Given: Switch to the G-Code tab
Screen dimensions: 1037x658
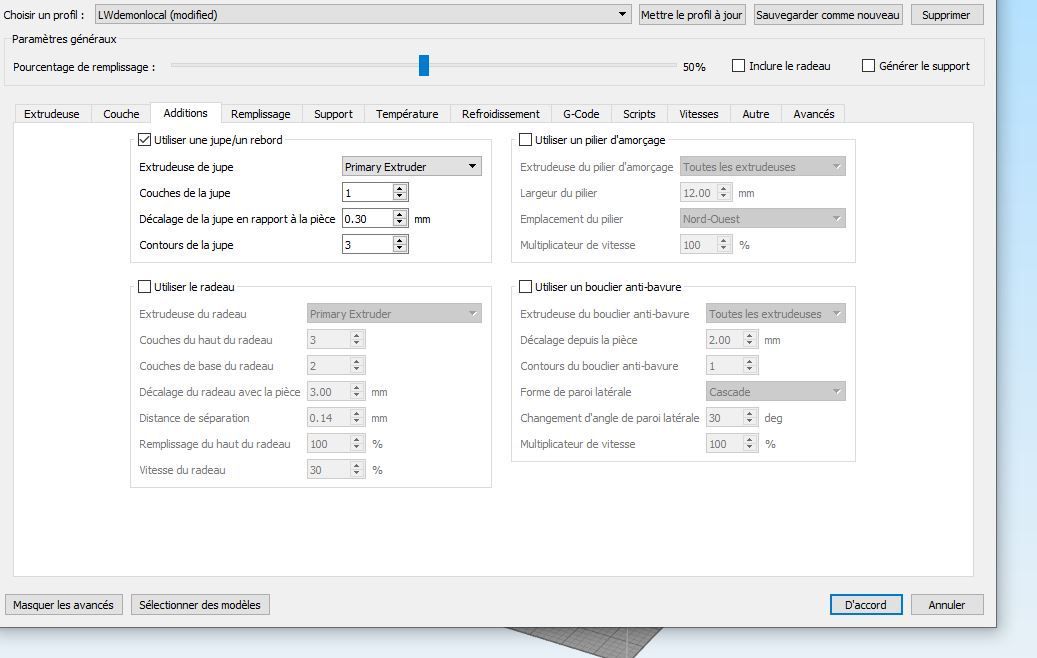Looking at the screenshot, I should tap(581, 114).
